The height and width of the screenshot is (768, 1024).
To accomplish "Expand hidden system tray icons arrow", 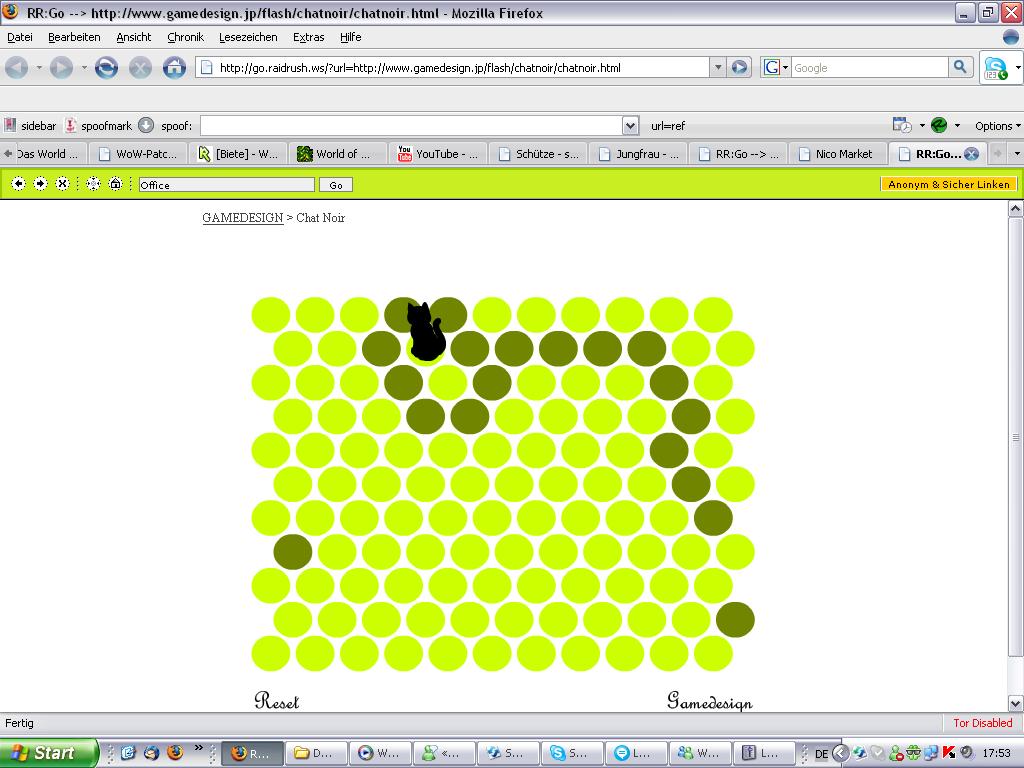I will point(840,753).
